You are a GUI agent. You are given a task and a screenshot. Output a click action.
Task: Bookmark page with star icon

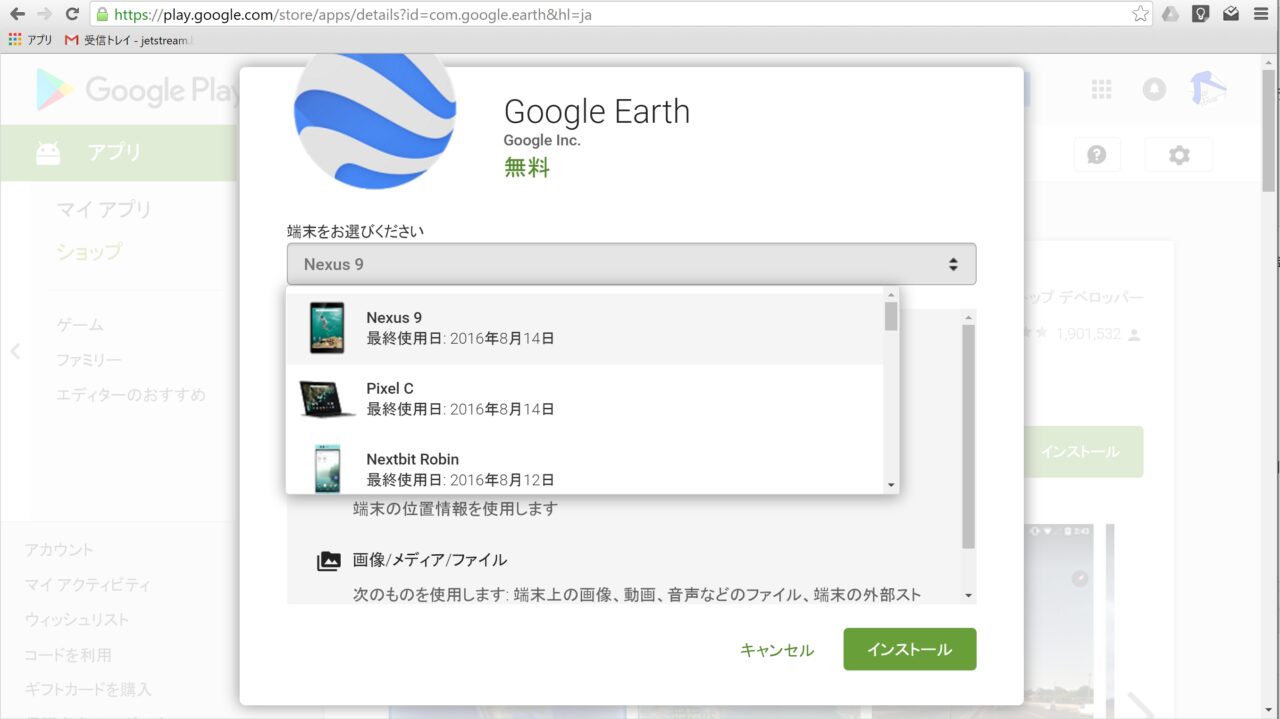[1140, 14]
